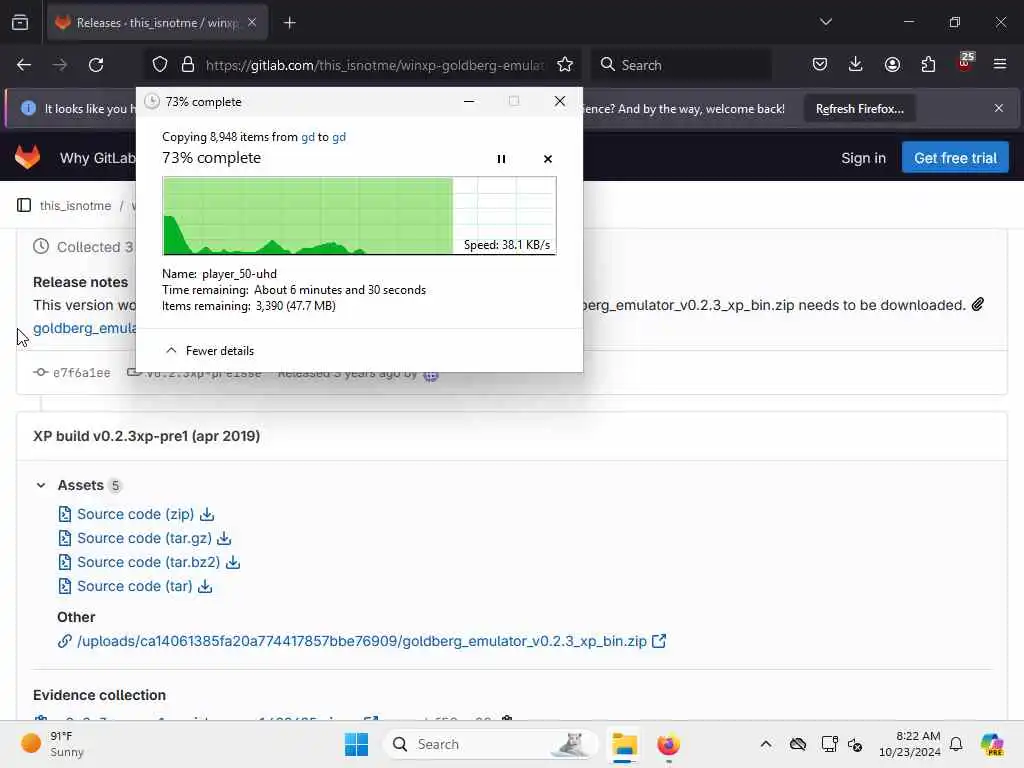Screen dimensions: 1024x768
Task: Open the tracking protection shield icon
Action: (160, 65)
